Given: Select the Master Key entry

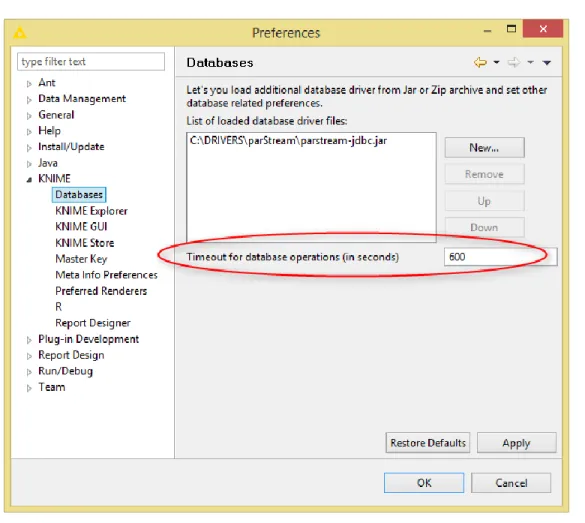Looking at the screenshot, I should [x=81, y=259].
